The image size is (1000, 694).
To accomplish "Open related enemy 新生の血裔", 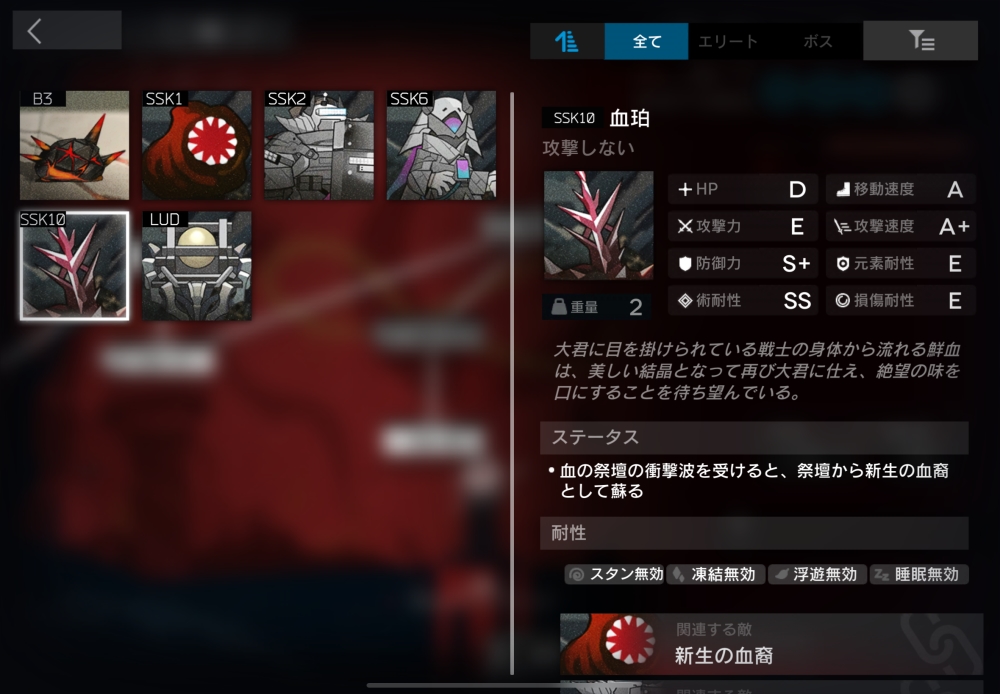I will 771,644.
